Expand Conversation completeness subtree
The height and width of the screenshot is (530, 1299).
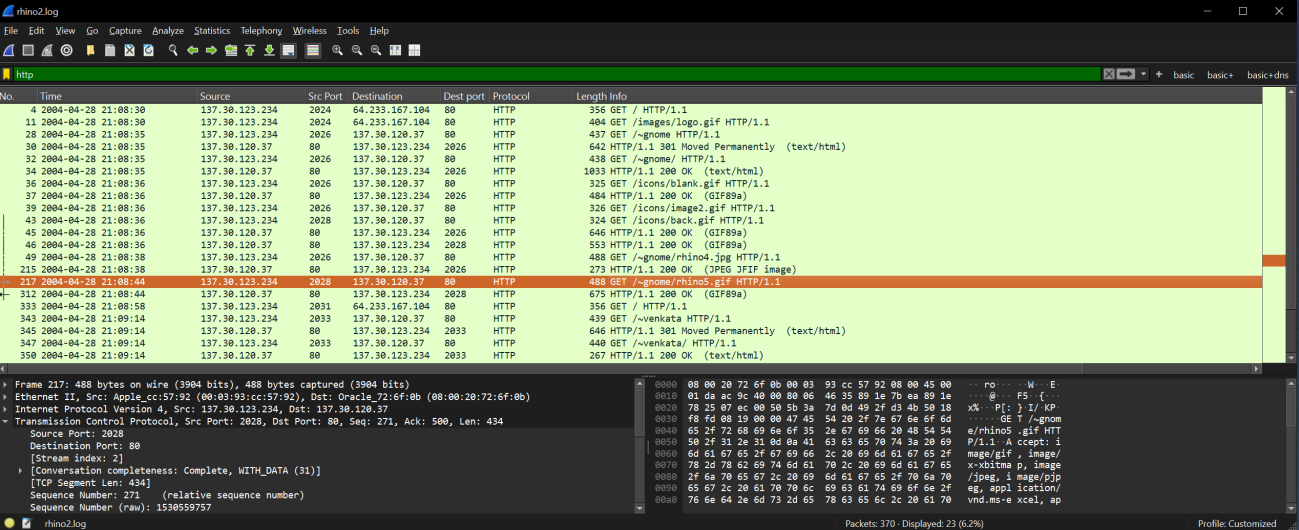point(21,470)
